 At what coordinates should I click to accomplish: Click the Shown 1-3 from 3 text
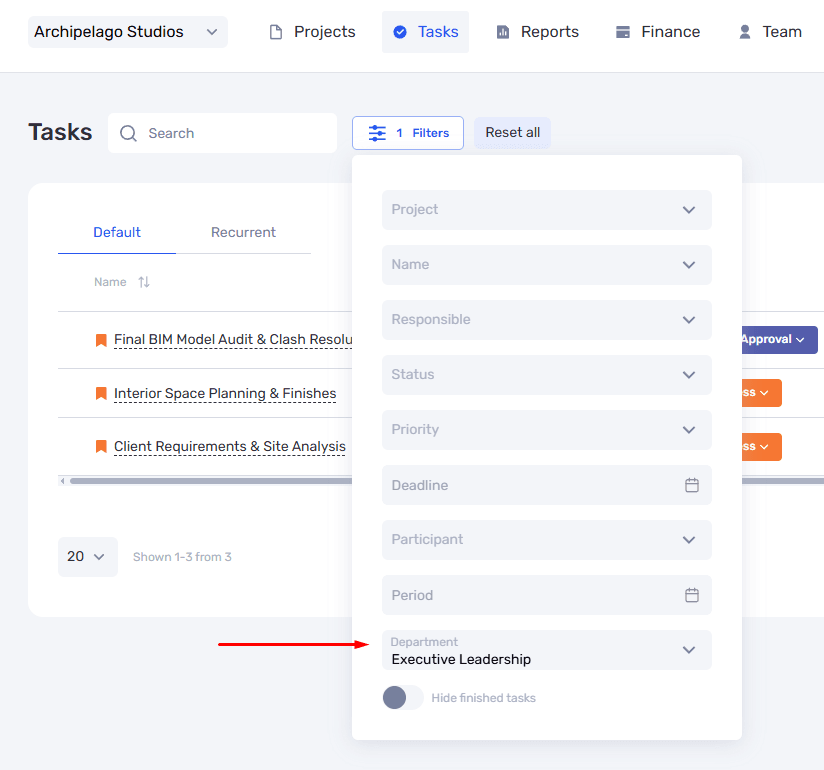[182, 557]
